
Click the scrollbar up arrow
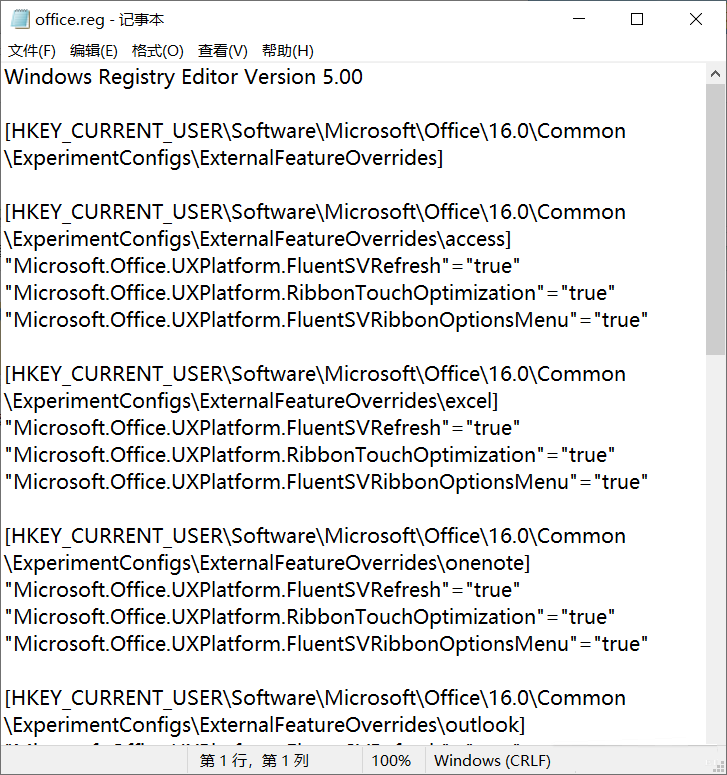[715, 74]
